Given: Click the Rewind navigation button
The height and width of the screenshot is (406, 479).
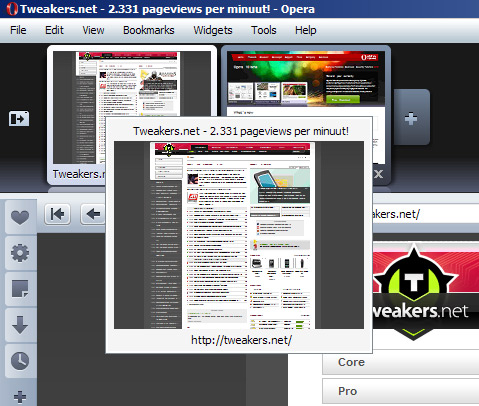Looking at the screenshot, I should click(x=57, y=214).
